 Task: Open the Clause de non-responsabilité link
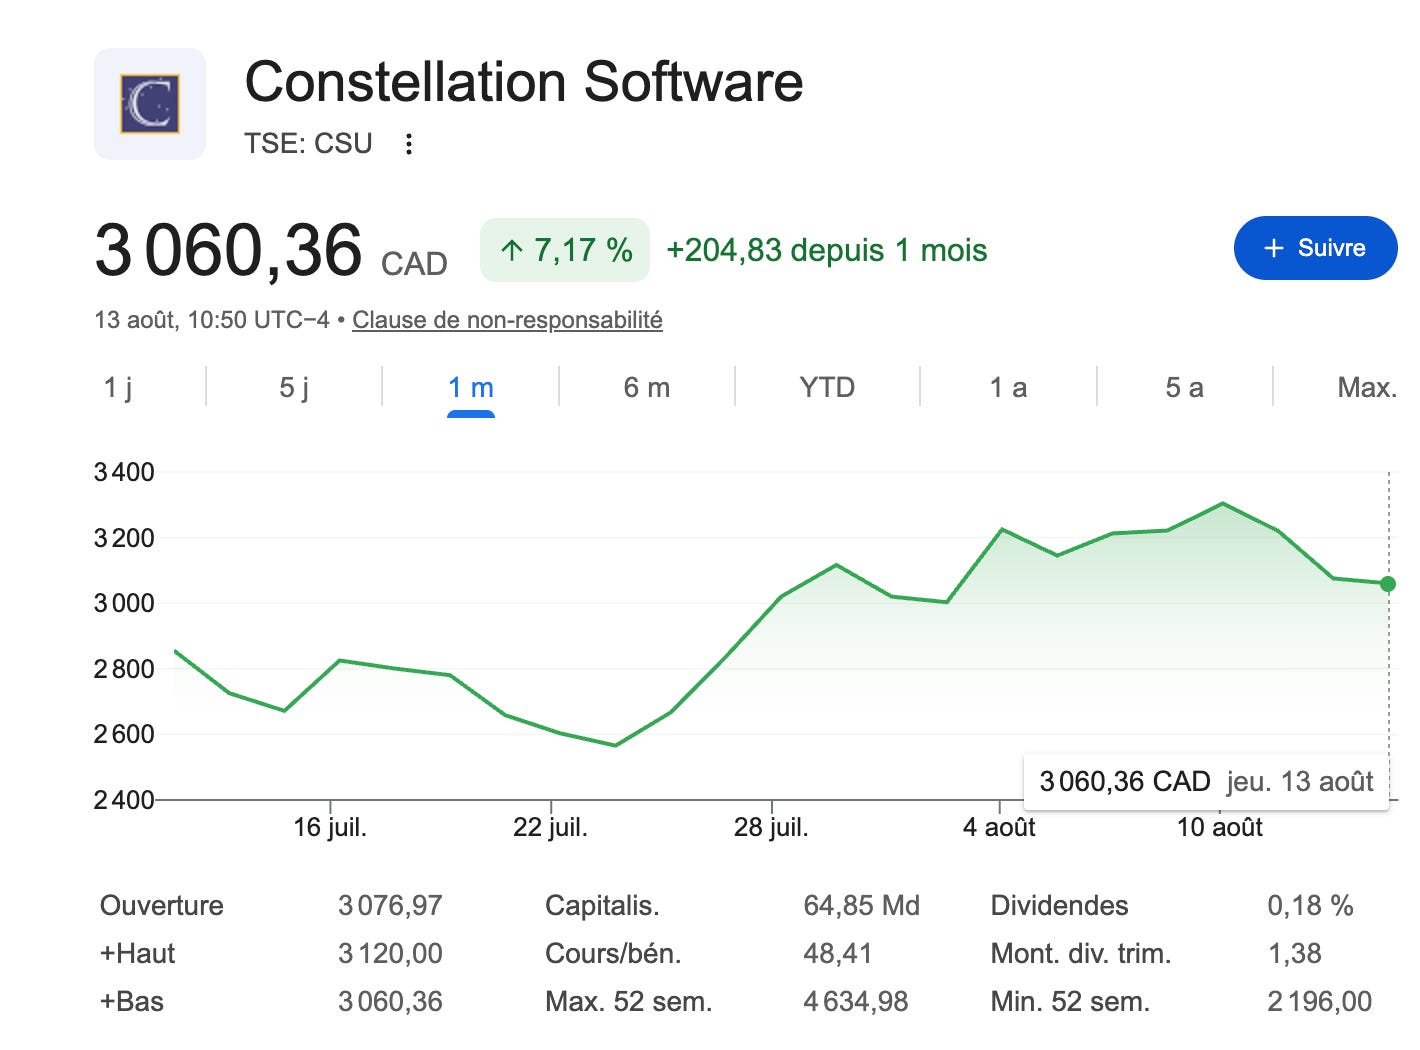click(x=507, y=320)
